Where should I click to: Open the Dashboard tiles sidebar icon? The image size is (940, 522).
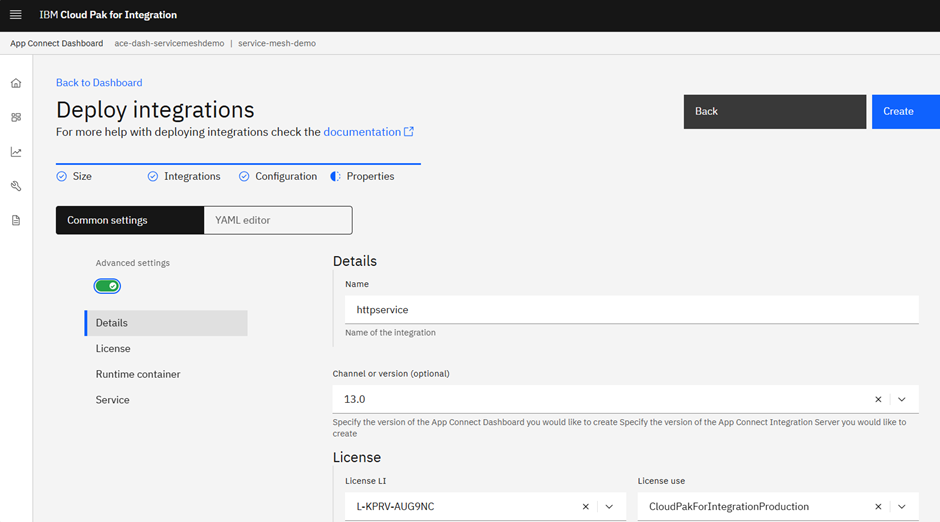click(16, 117)
